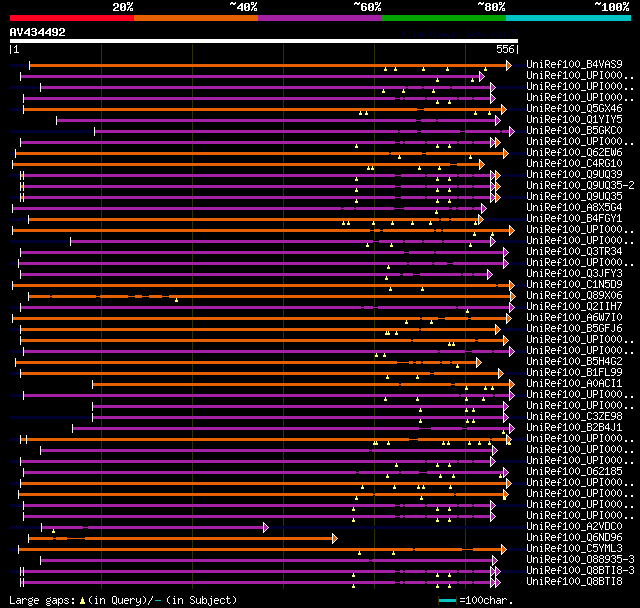Screen dimensions: 640x608
Task: Select the UniRef100_Q9UQ35-2 label
Action: click(x=580, y=186)
